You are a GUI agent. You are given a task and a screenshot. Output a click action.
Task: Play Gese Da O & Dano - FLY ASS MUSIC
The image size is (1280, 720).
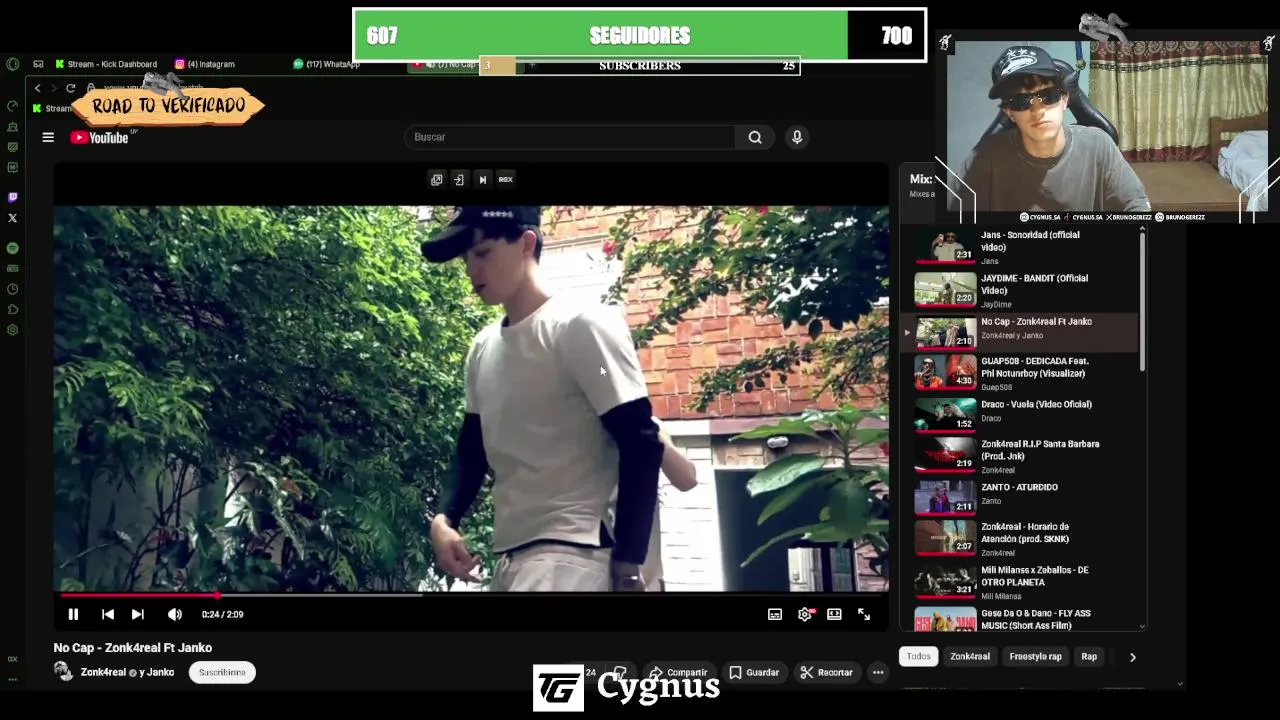[x=1020, y=619]
